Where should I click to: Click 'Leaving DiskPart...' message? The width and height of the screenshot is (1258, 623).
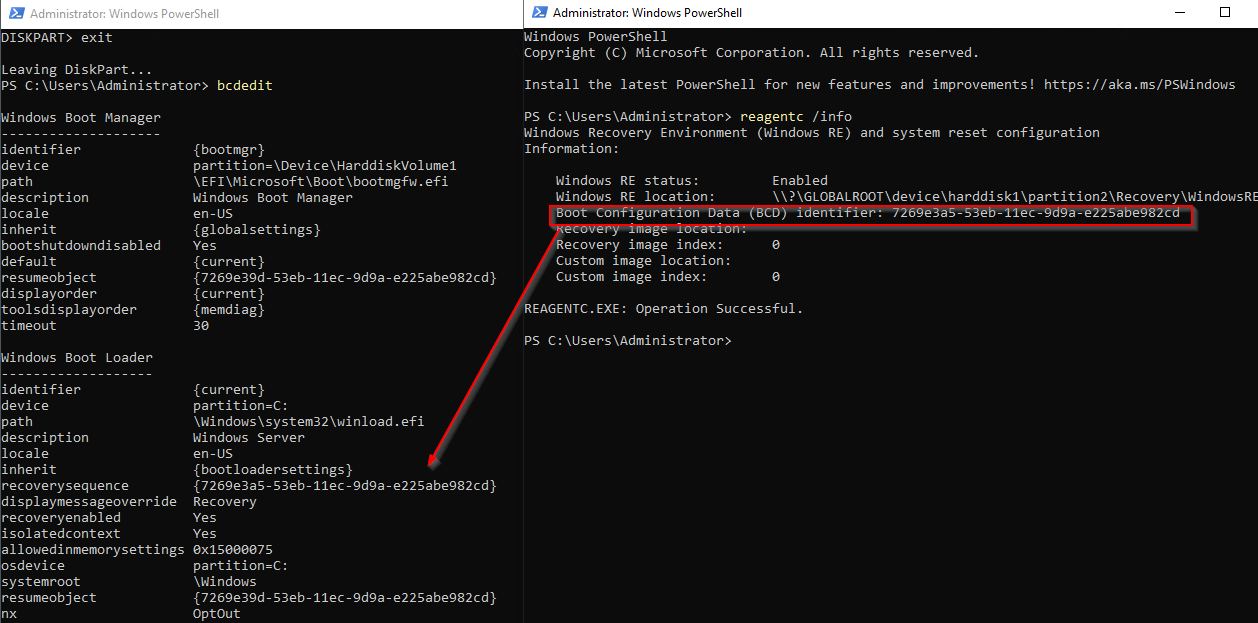point(77,70)
